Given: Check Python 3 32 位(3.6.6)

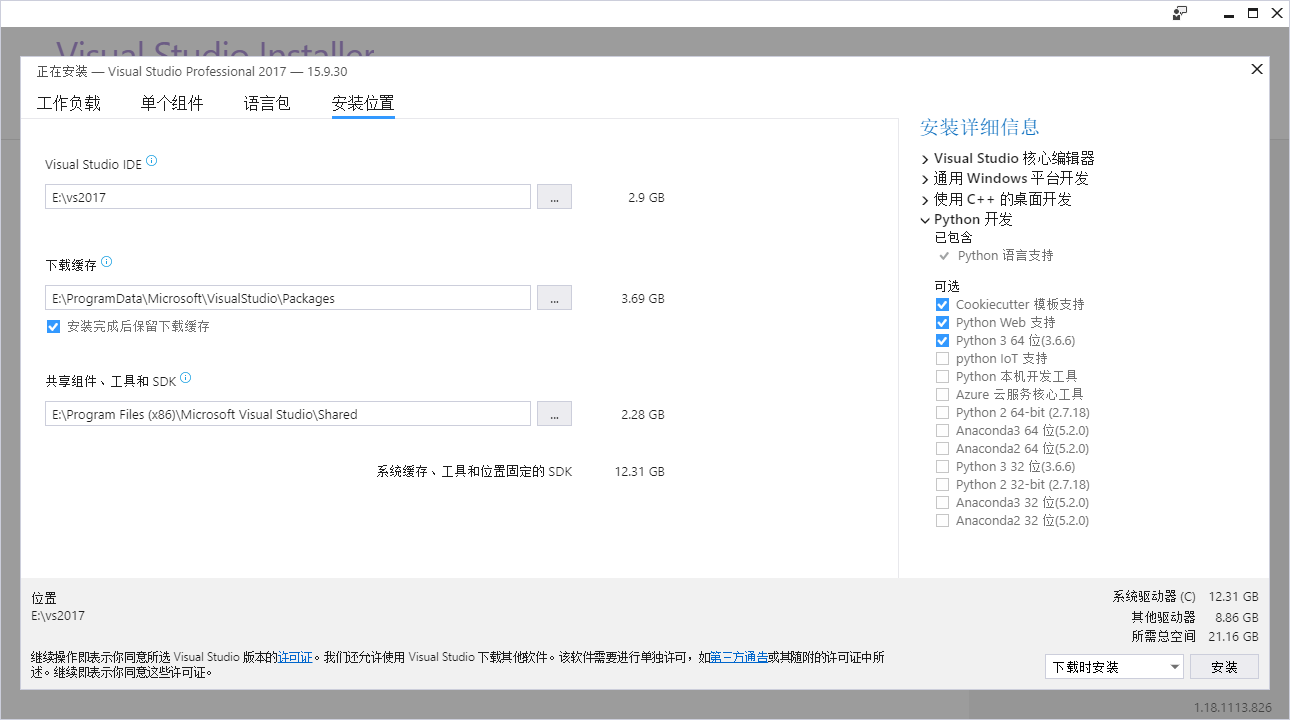Looking at the screenshot, I should pyautogui.click(x=942, y=466).
